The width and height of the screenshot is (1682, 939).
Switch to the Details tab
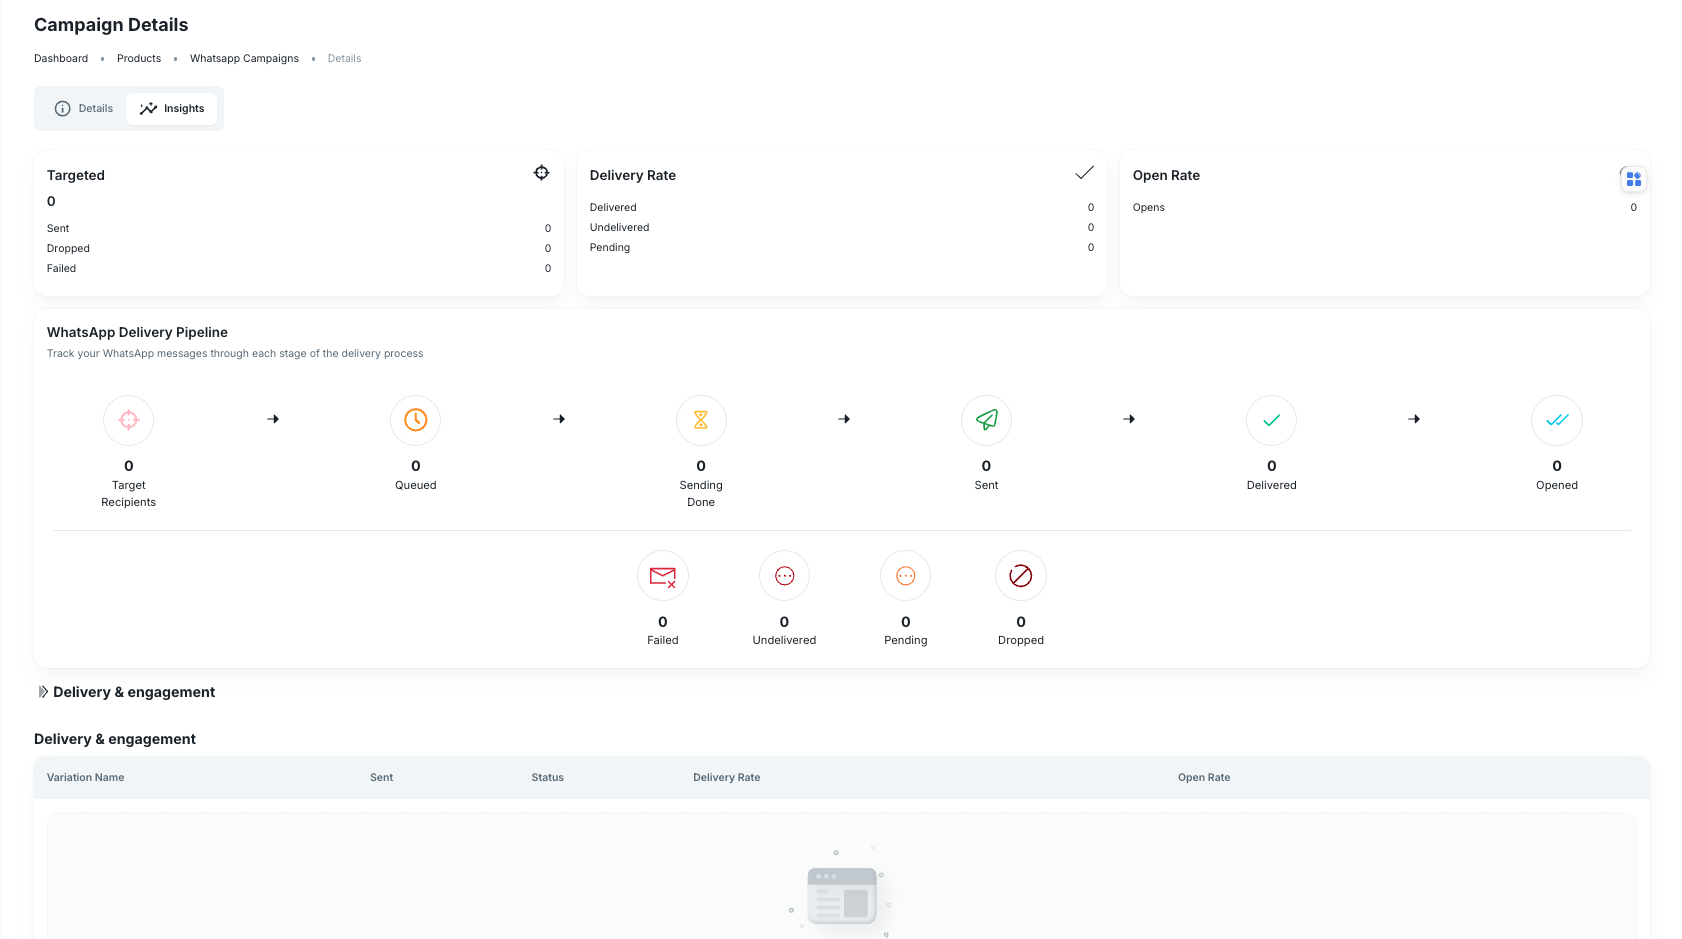[84, 108]
